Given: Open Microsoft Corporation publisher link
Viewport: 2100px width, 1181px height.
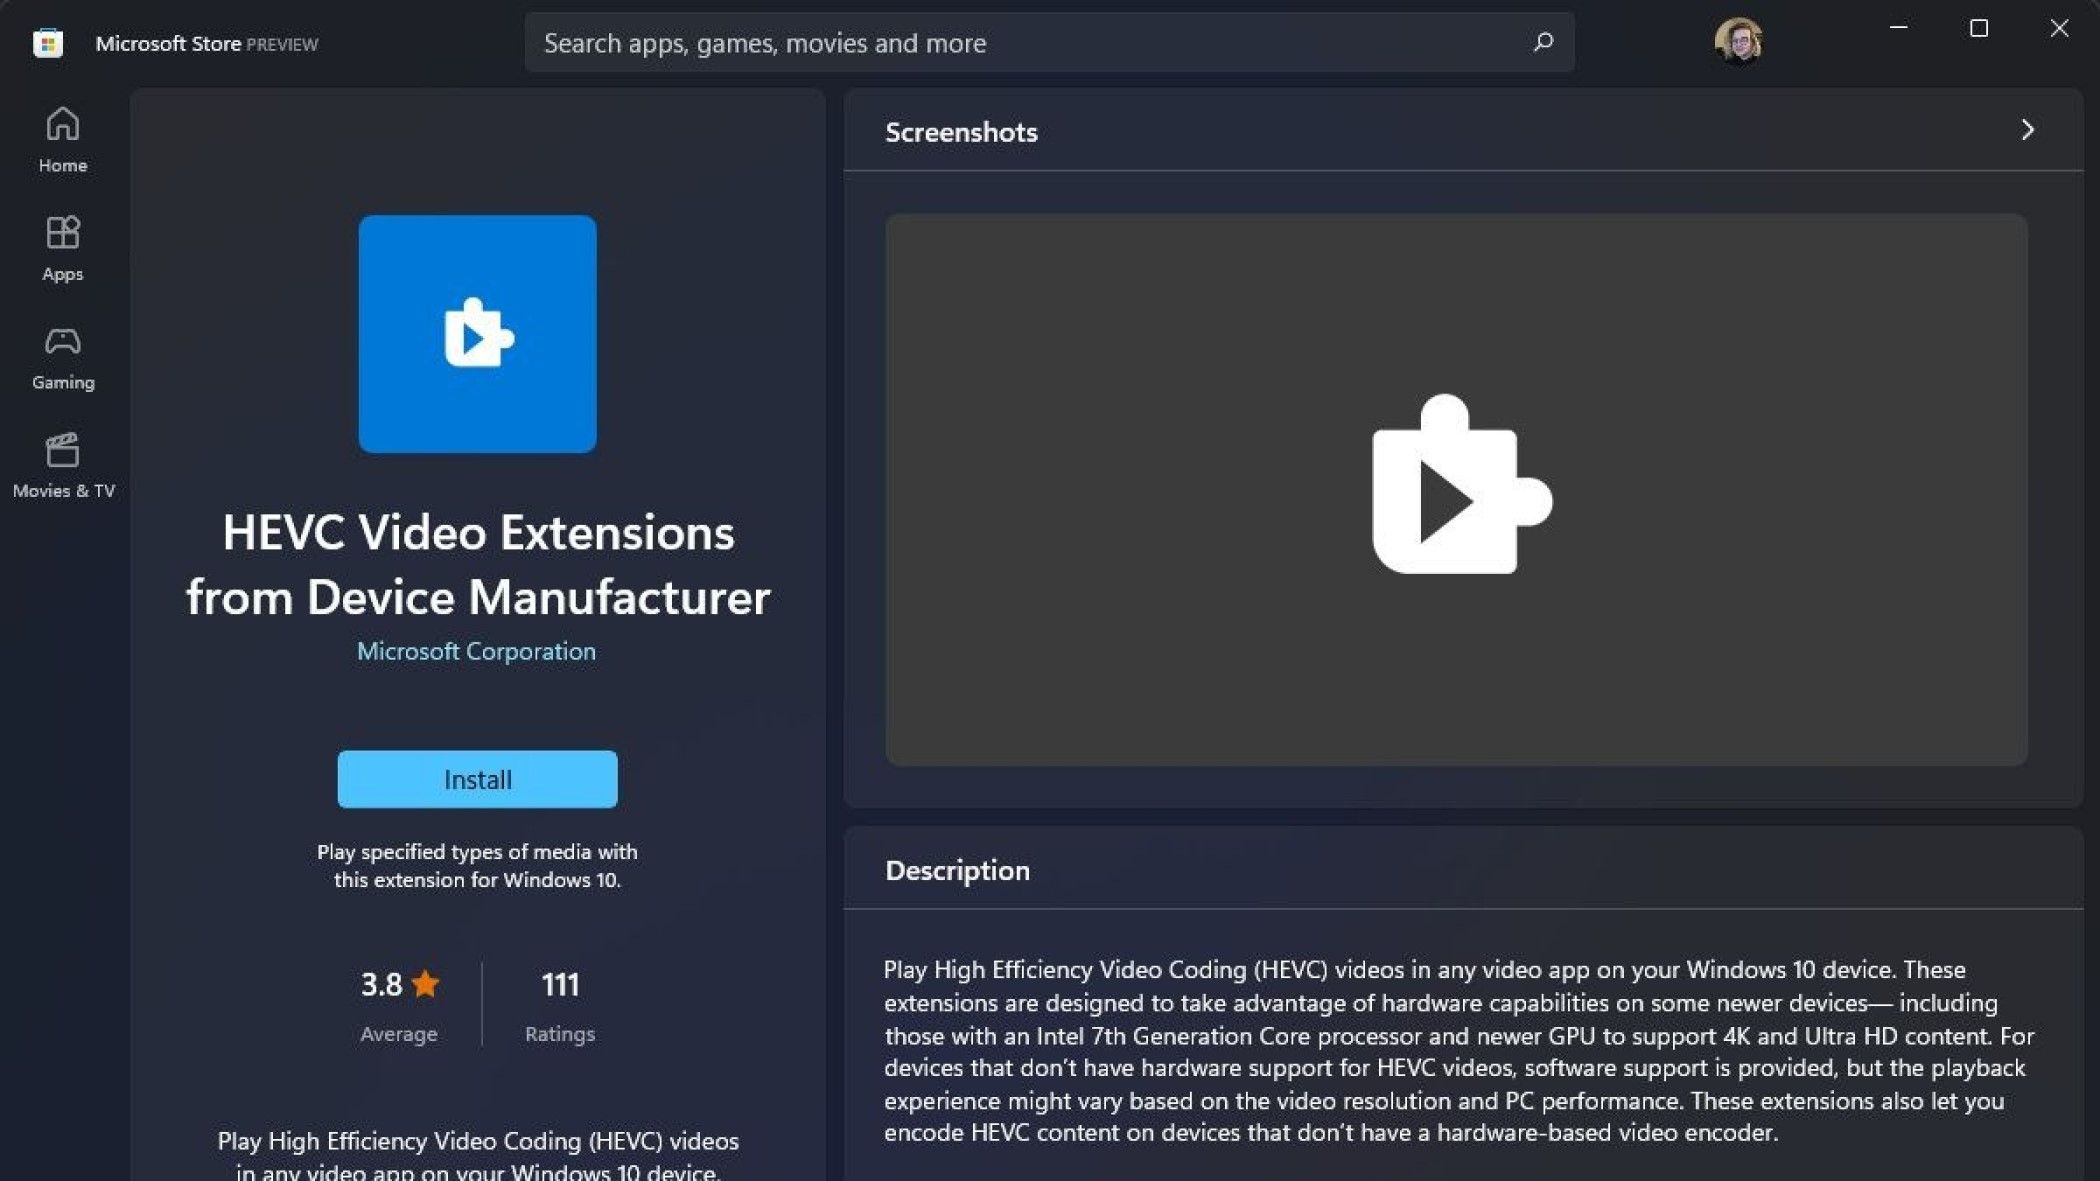Looking at the screenshot, I should 476,651.
